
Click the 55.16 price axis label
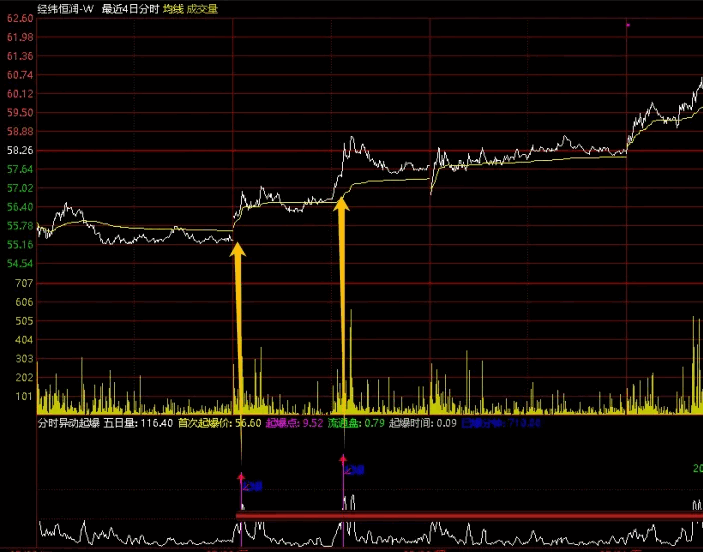pyautogui.click(x=20, y=244)
